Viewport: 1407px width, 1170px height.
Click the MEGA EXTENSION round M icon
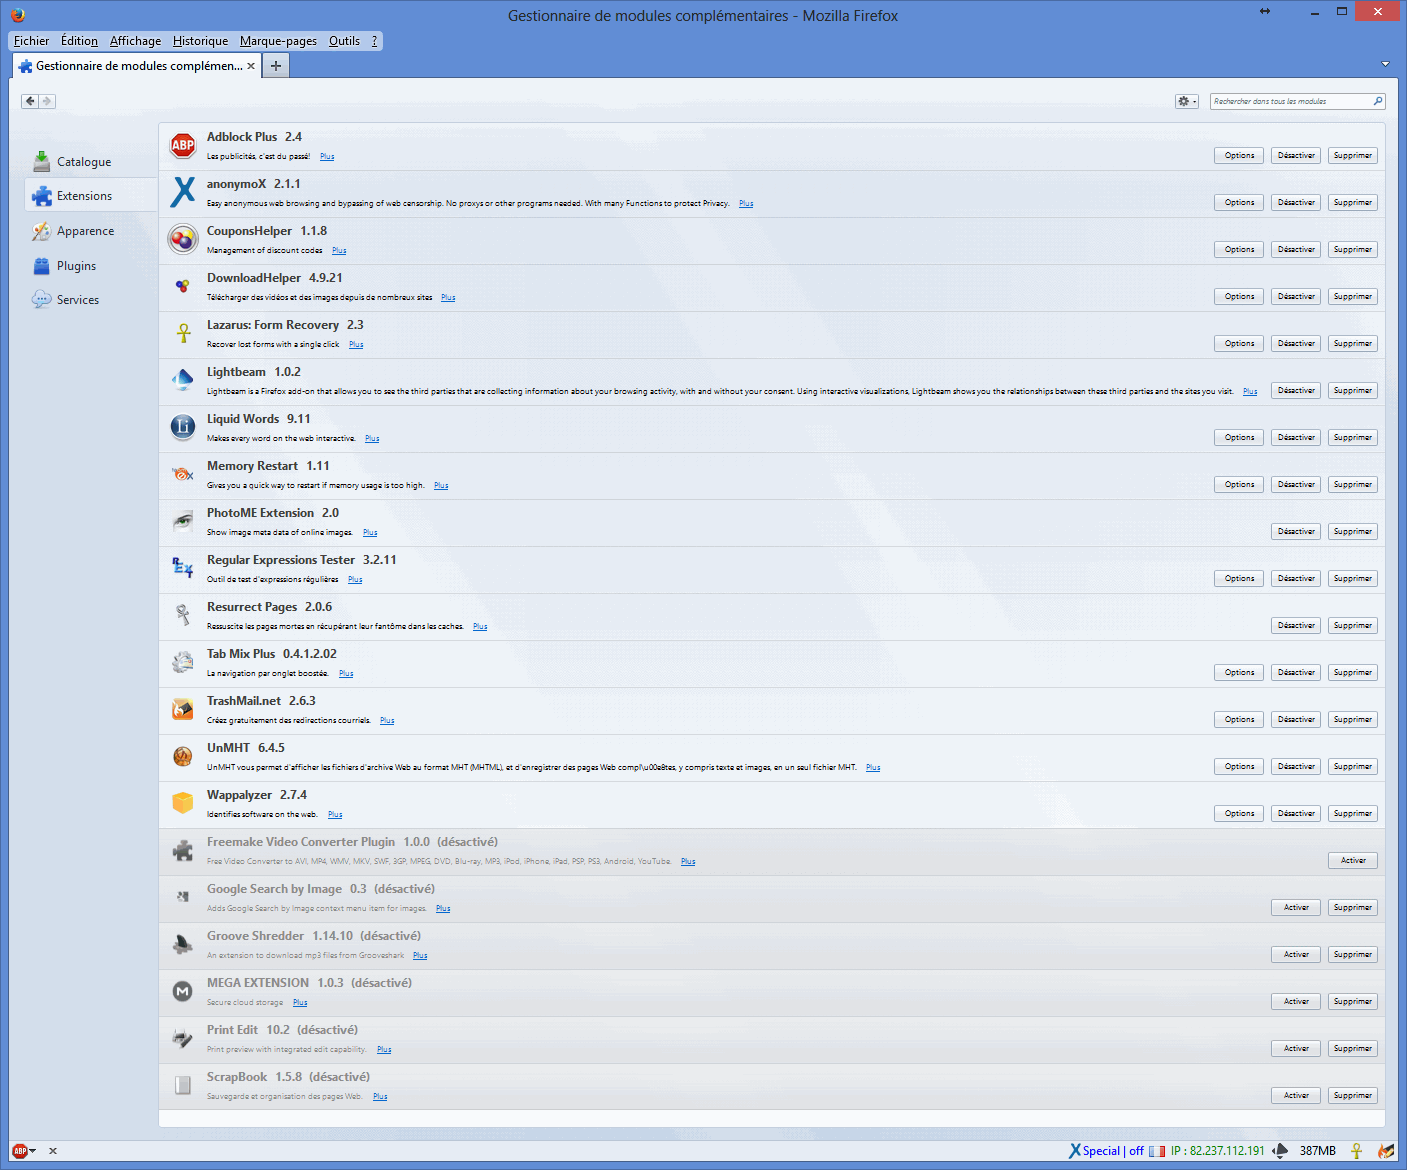coord(183,991)
